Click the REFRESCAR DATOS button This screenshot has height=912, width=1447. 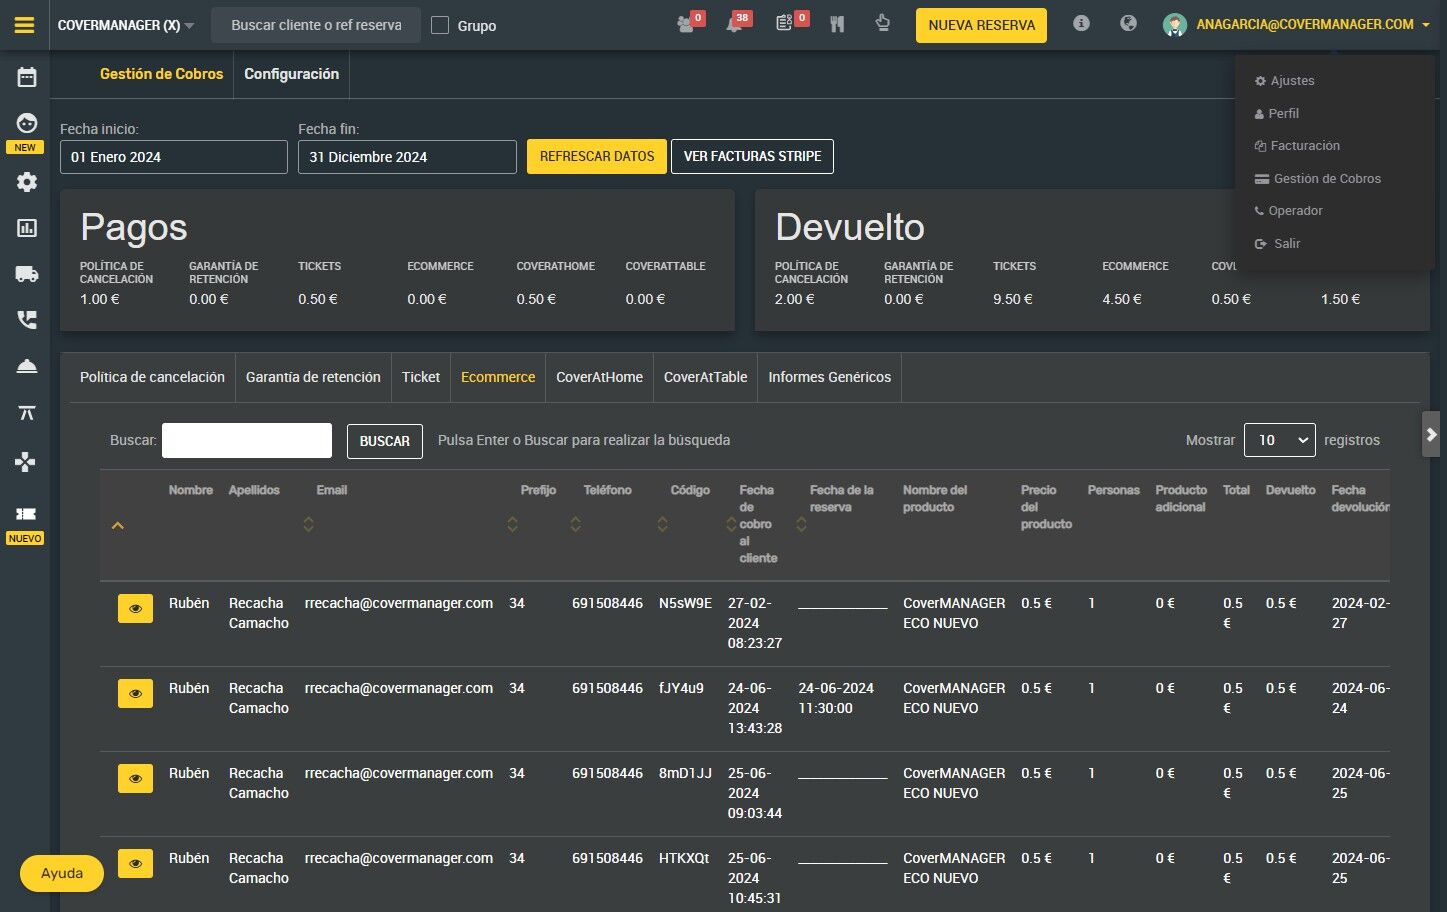pos(596,156)
